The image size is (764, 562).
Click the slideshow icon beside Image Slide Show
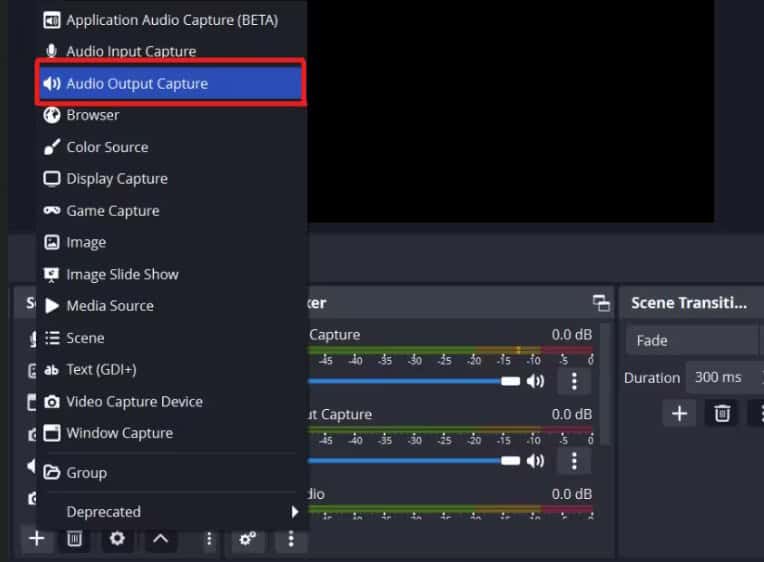click(x=52, y=274)
